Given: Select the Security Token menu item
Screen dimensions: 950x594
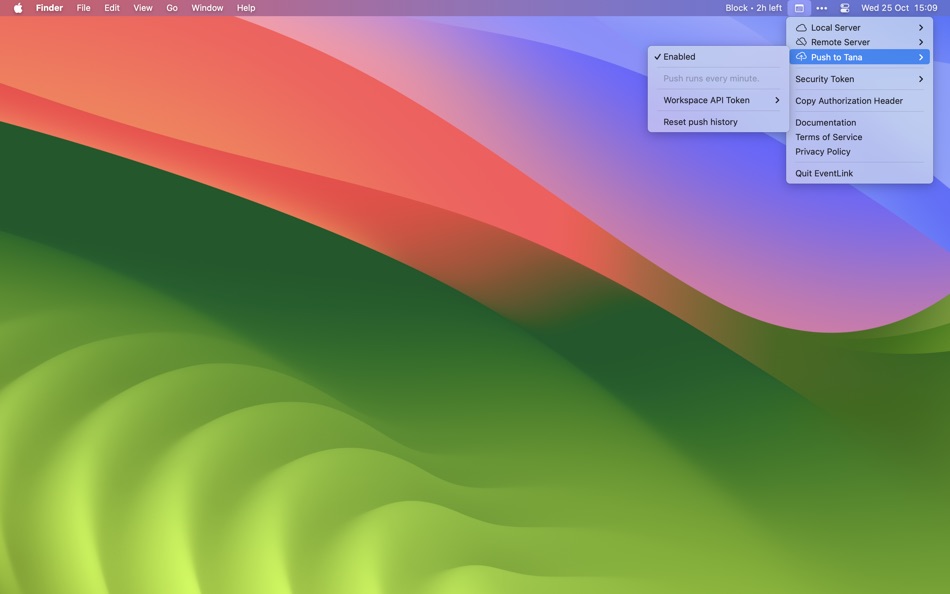Looking at the screenshot, I should point(859,79).
